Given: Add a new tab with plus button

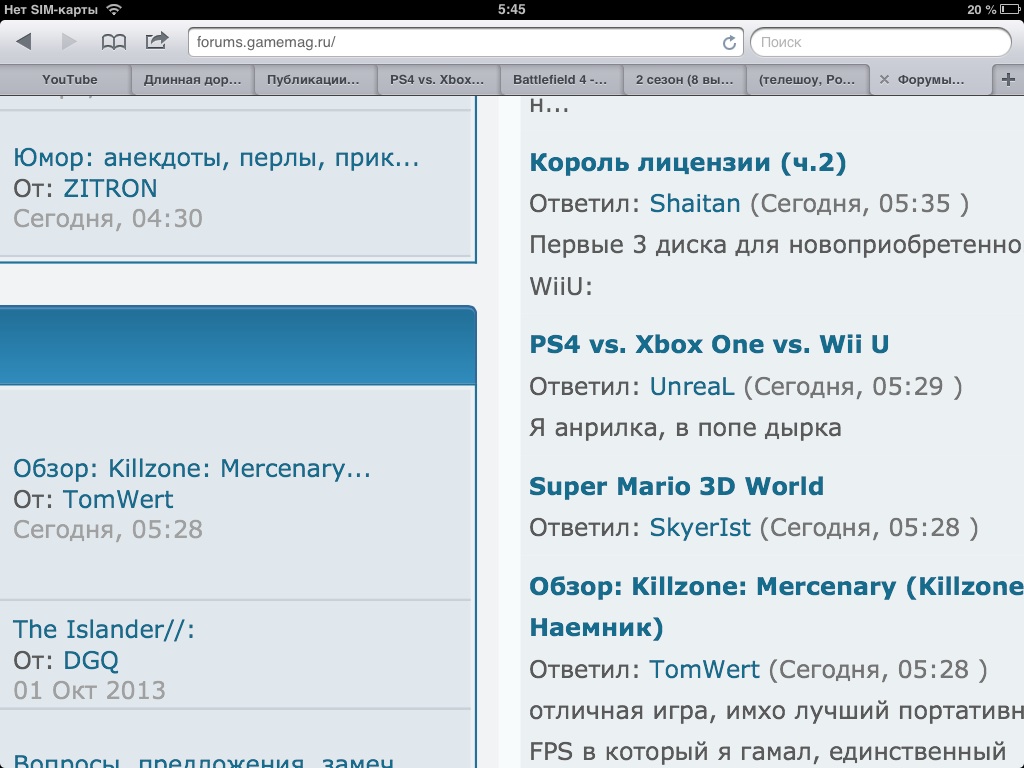Looking at the screenshot, I should 1008,80.
